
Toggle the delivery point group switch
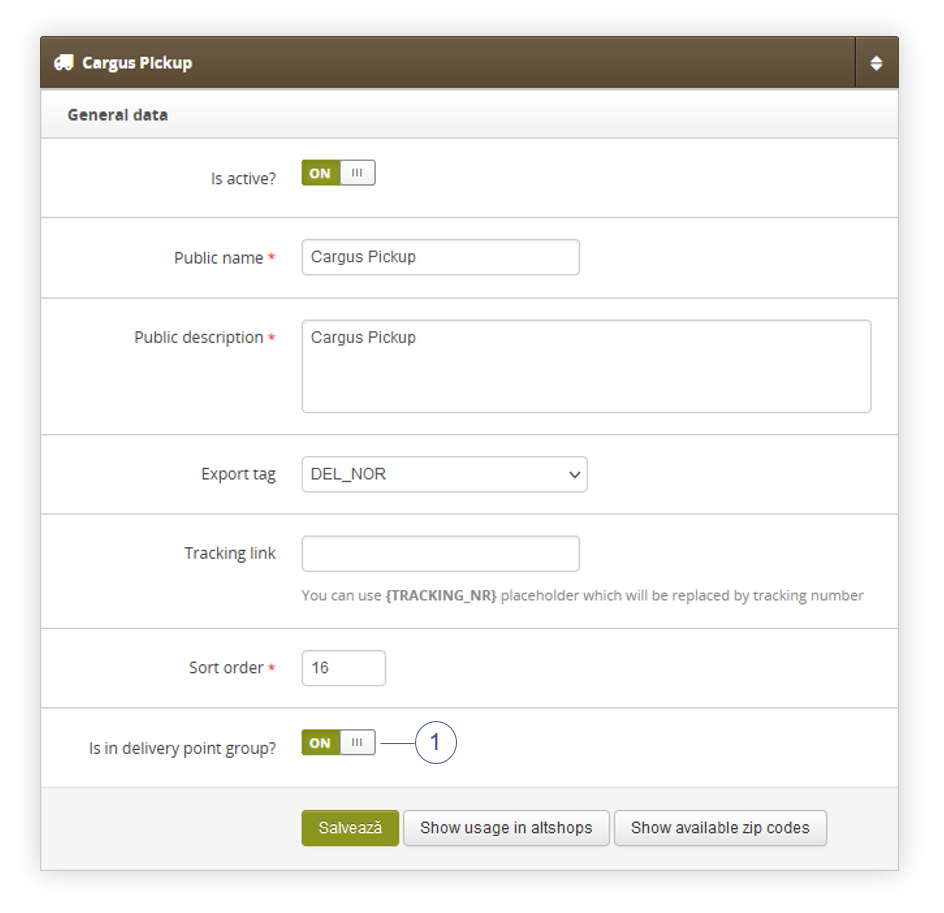(338, 743)
